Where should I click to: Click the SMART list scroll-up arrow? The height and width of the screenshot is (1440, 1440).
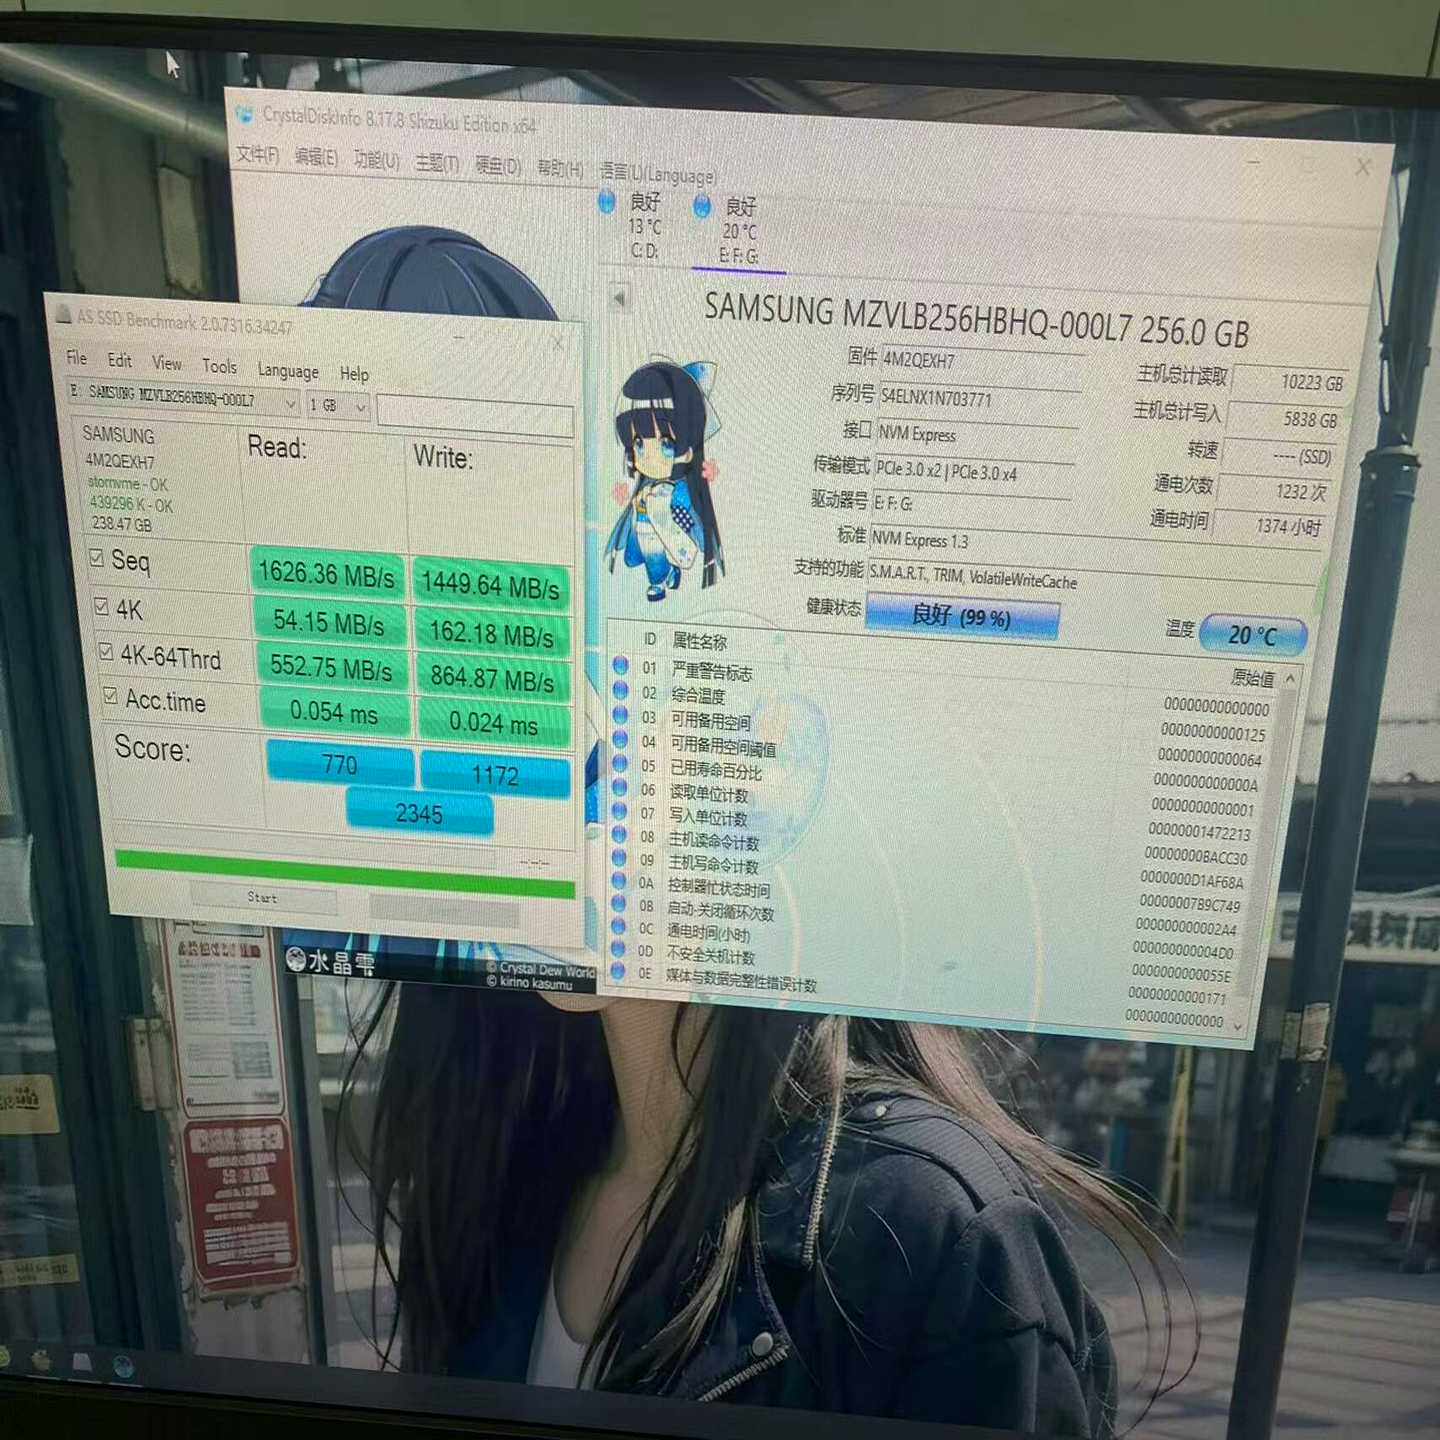pos(1290,678)
